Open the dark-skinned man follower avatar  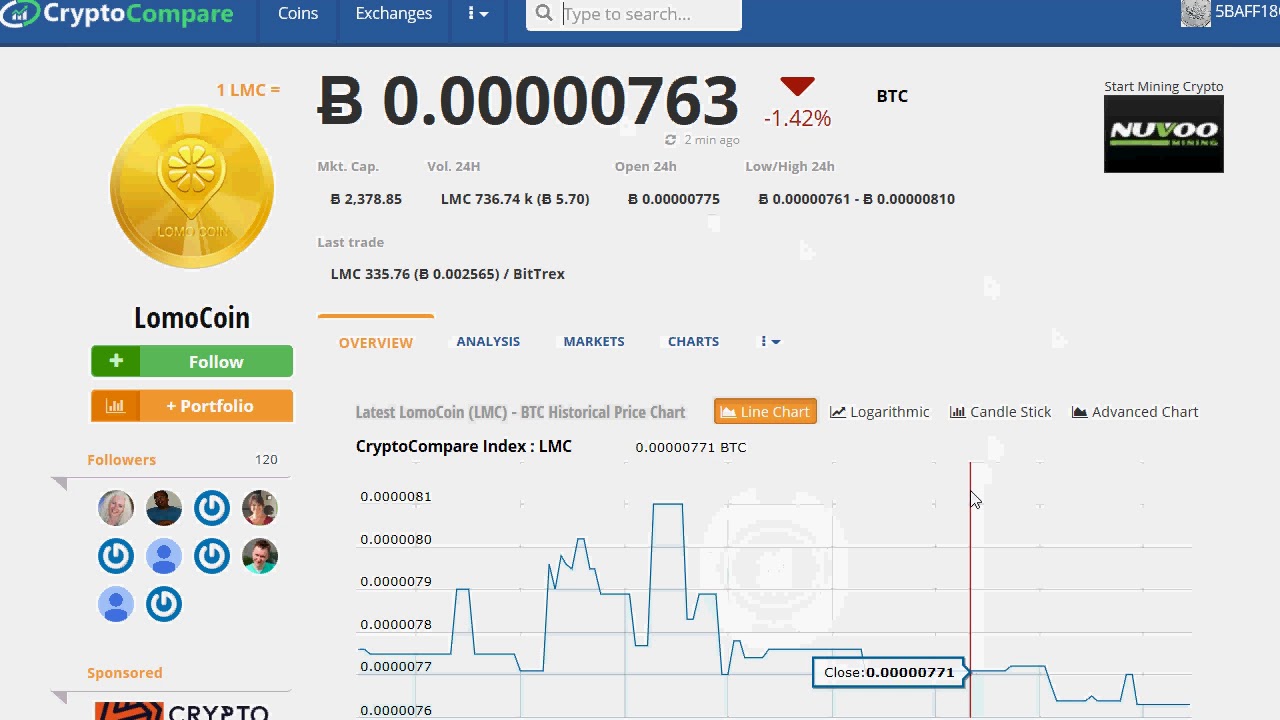(x=164, y=508)
